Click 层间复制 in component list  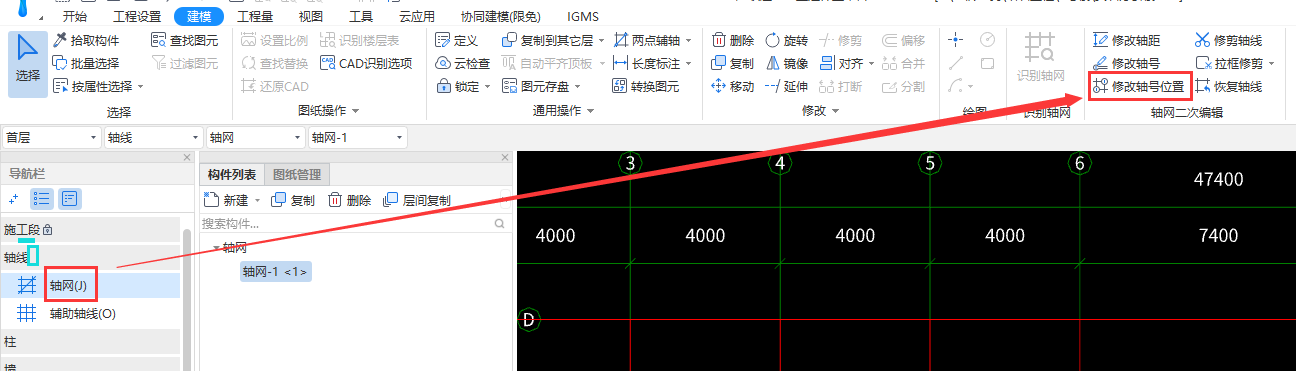(x=416, y=200)
